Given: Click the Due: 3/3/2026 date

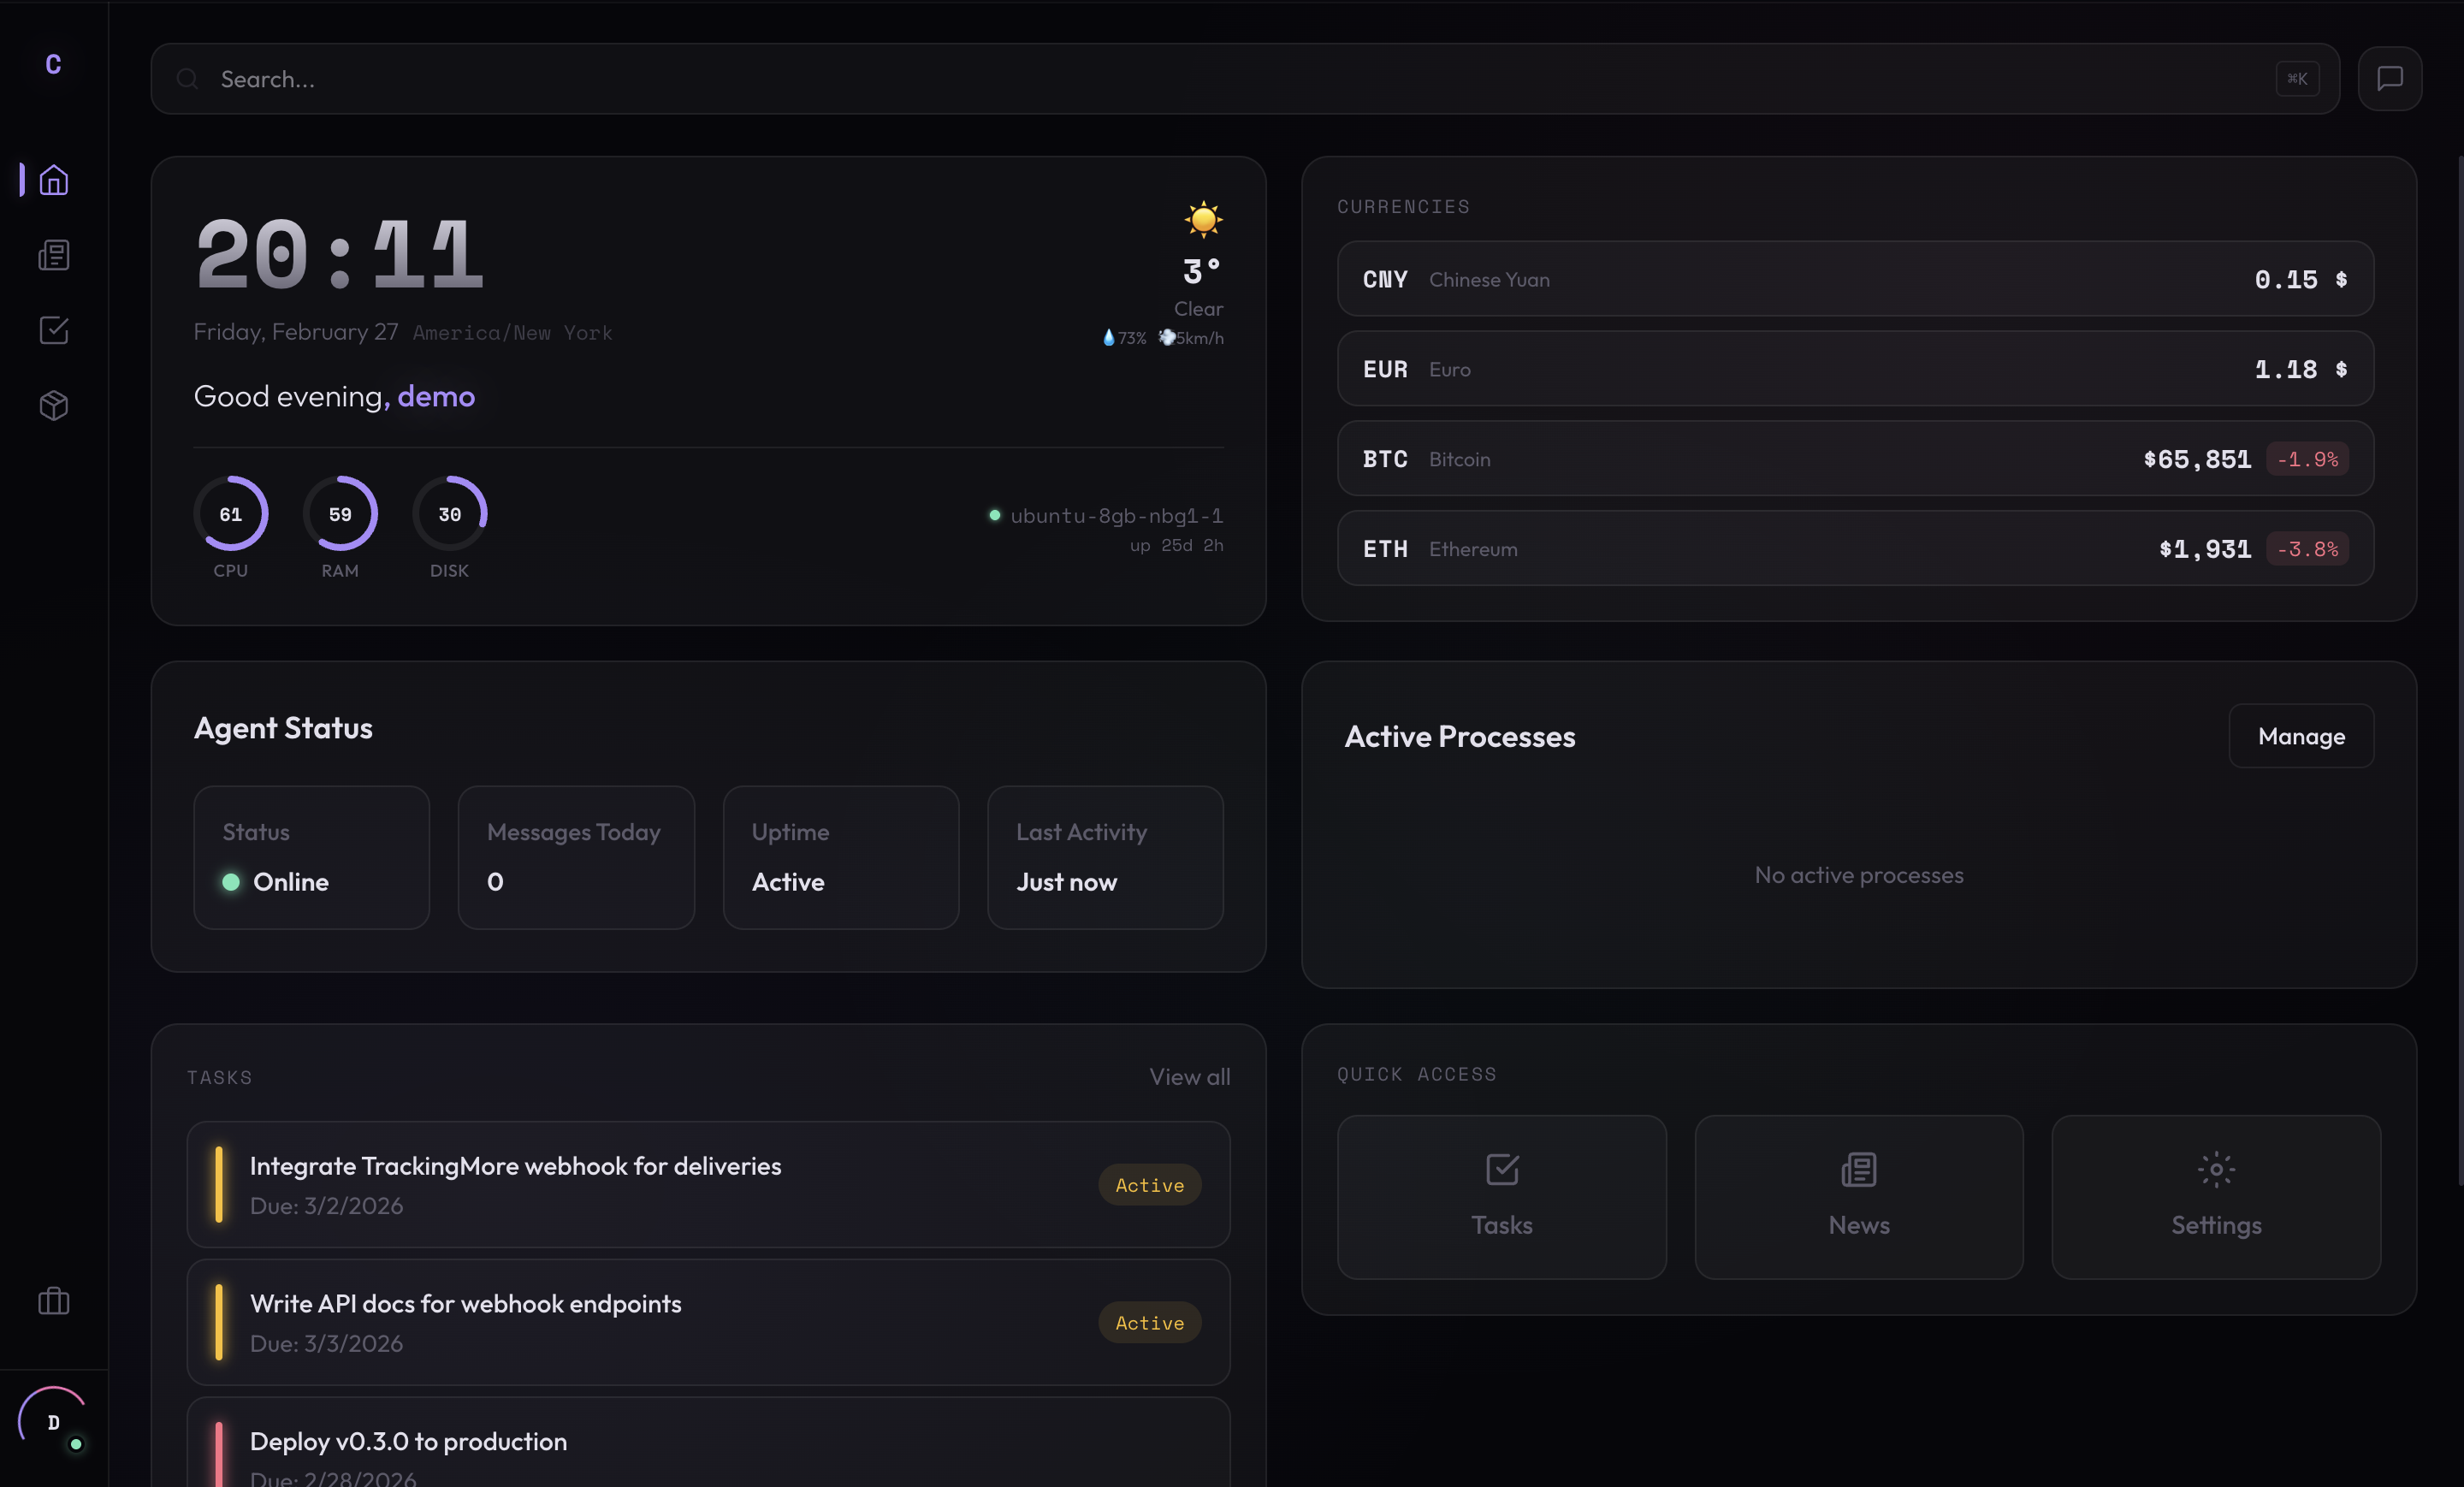Looking at the screenshot, I should coord(326,1344).
